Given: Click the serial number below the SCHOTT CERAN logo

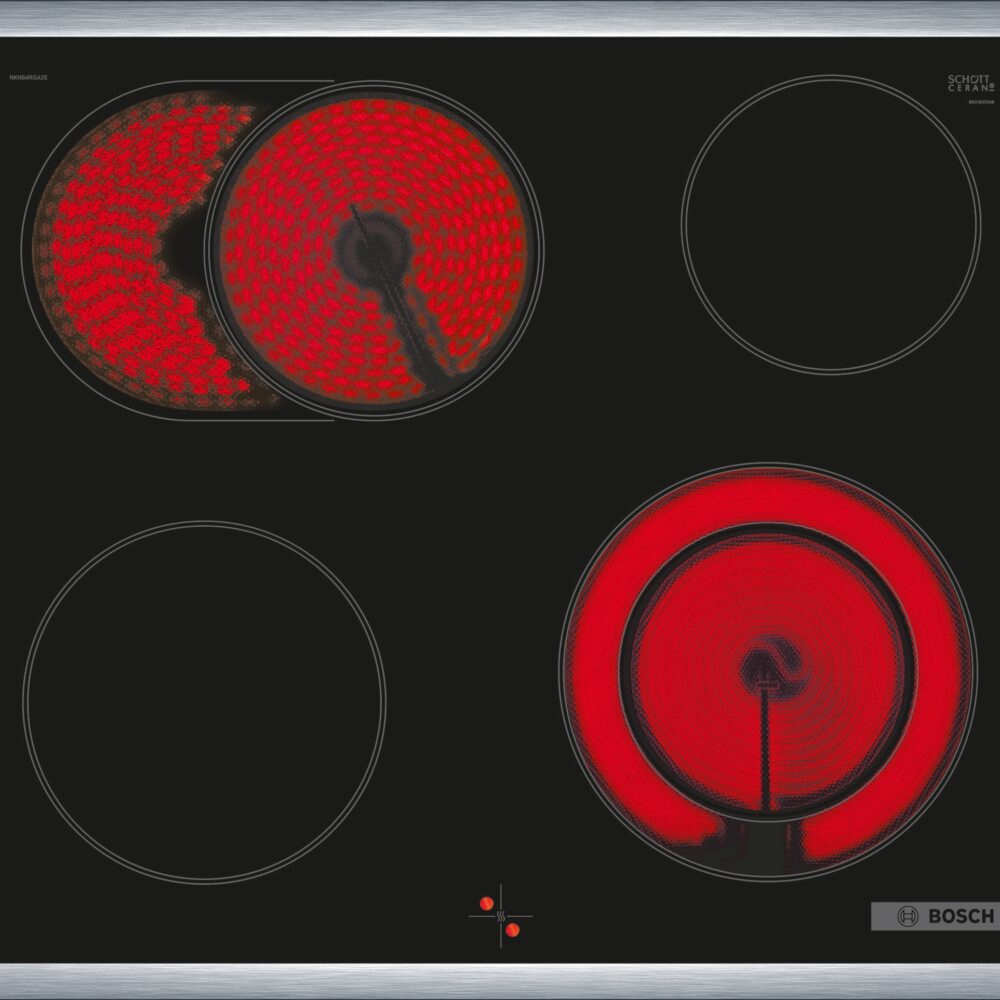Looking at the screenshot, I should pyautogui.click(x=981, y=101).
